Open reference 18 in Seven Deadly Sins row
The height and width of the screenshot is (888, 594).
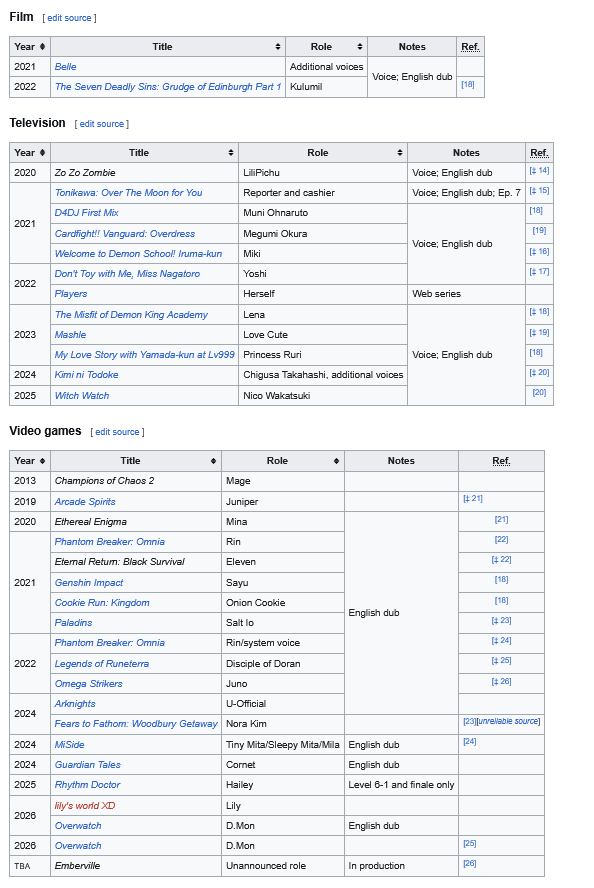pos(468,84)
